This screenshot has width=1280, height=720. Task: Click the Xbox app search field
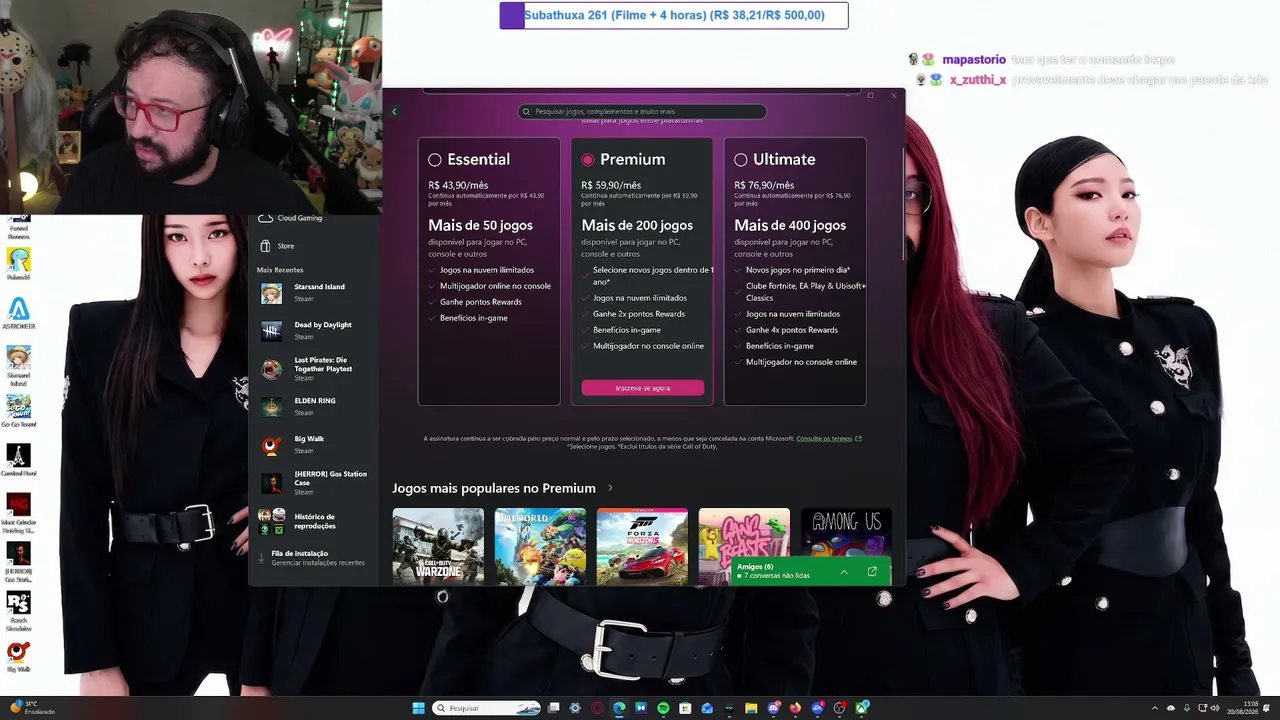(643, 112)
